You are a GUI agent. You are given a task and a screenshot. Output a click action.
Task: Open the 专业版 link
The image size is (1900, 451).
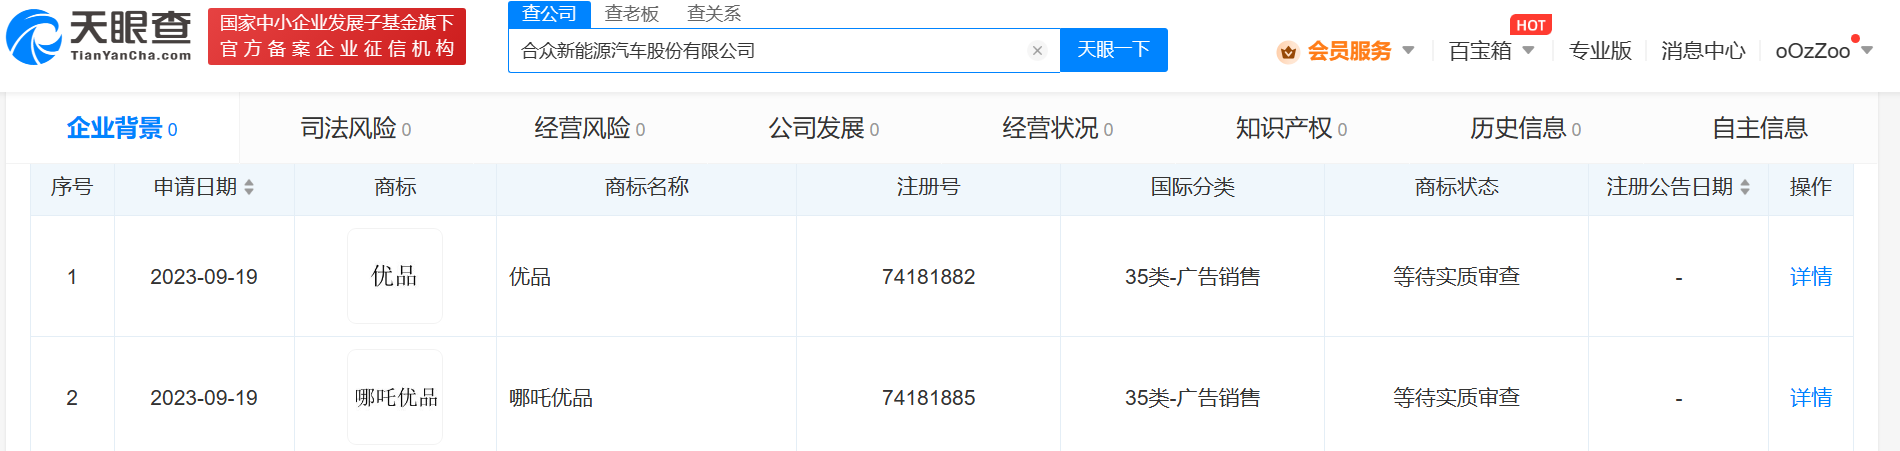click(x=1600, y=50)
